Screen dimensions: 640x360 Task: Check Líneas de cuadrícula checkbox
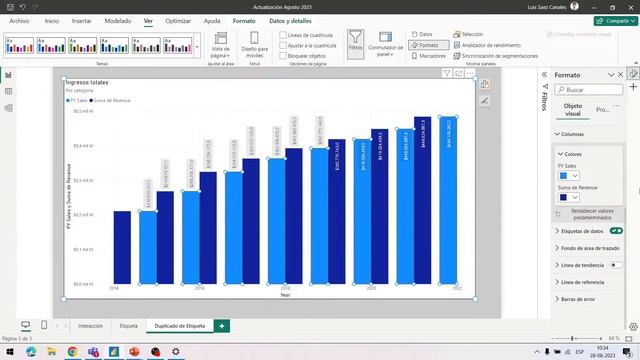(283, 35)
